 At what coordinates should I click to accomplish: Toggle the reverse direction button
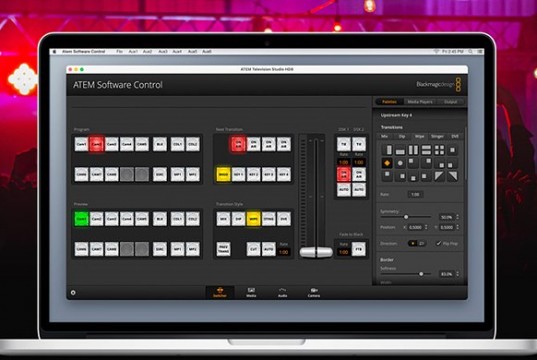tap(421, 243)
